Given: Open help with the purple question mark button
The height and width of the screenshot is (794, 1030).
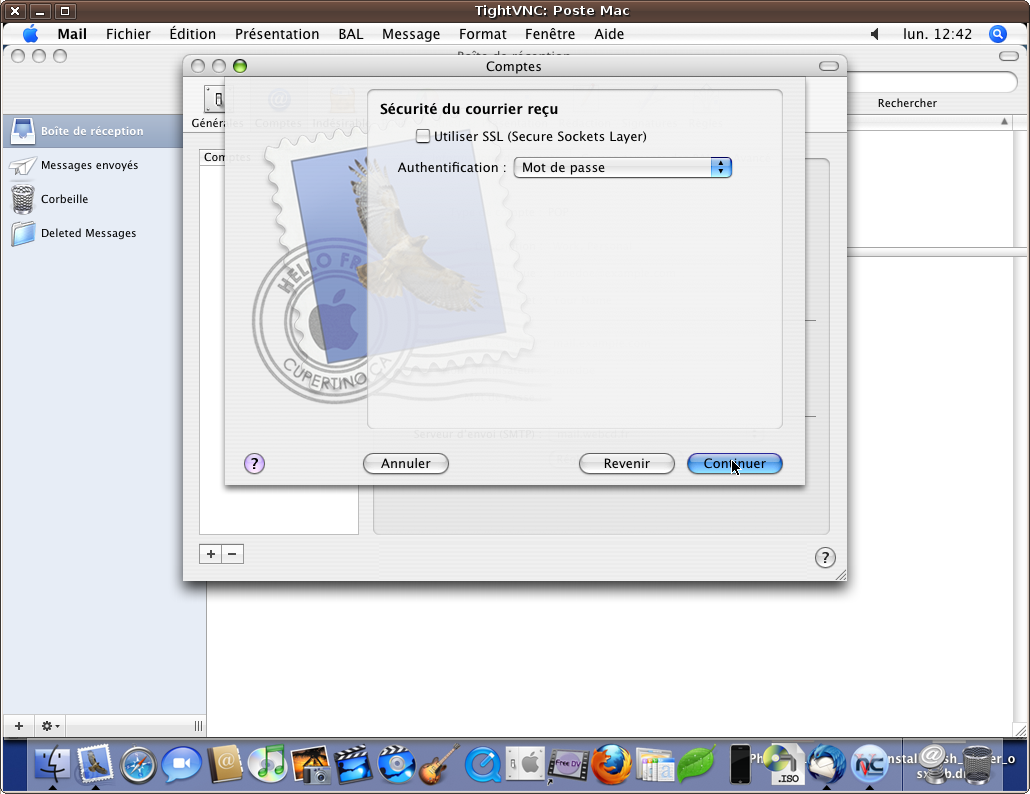Looking at the screenshot, I should tap(254, 464).
